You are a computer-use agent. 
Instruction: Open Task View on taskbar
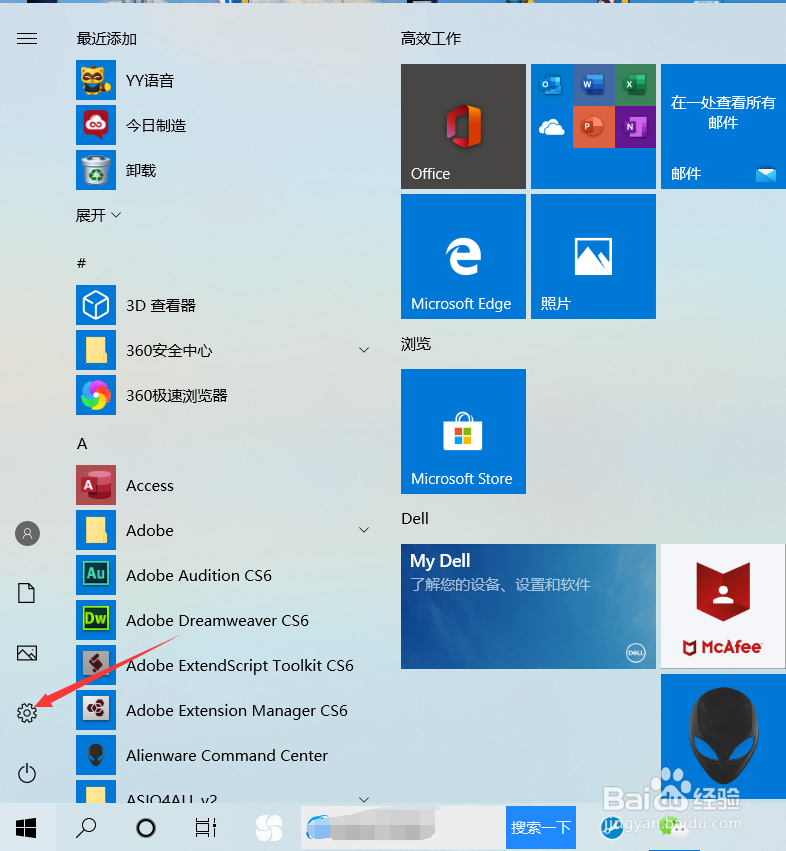coord(206,828)
